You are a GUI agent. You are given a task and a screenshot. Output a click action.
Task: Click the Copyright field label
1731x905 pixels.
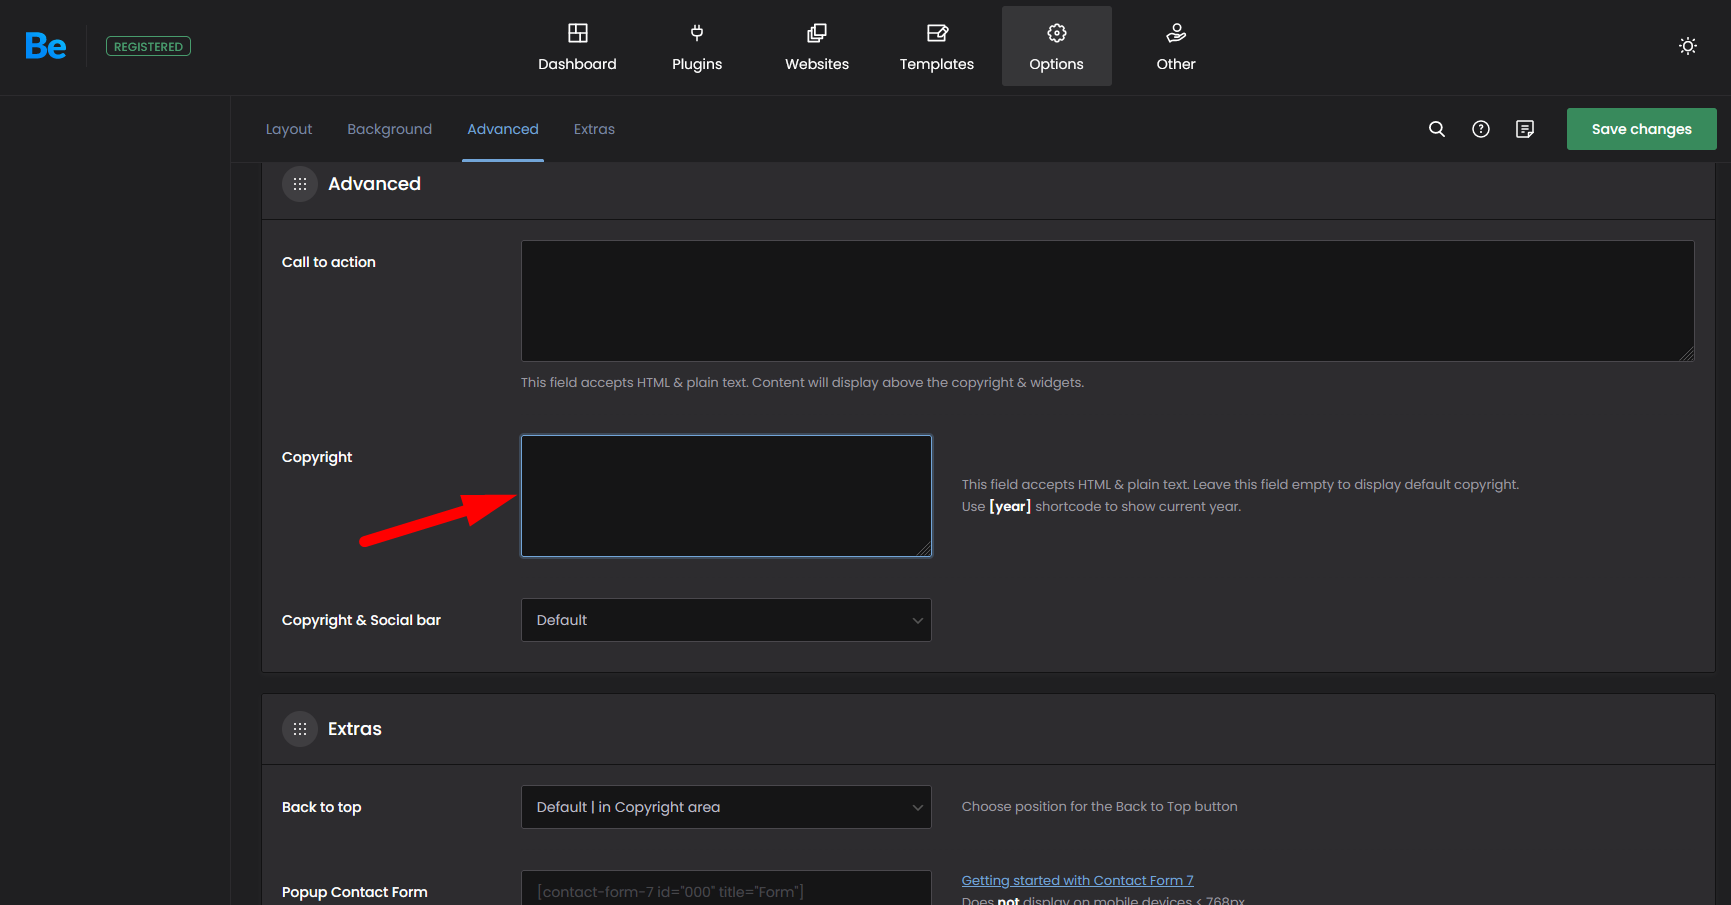(317, 457)
